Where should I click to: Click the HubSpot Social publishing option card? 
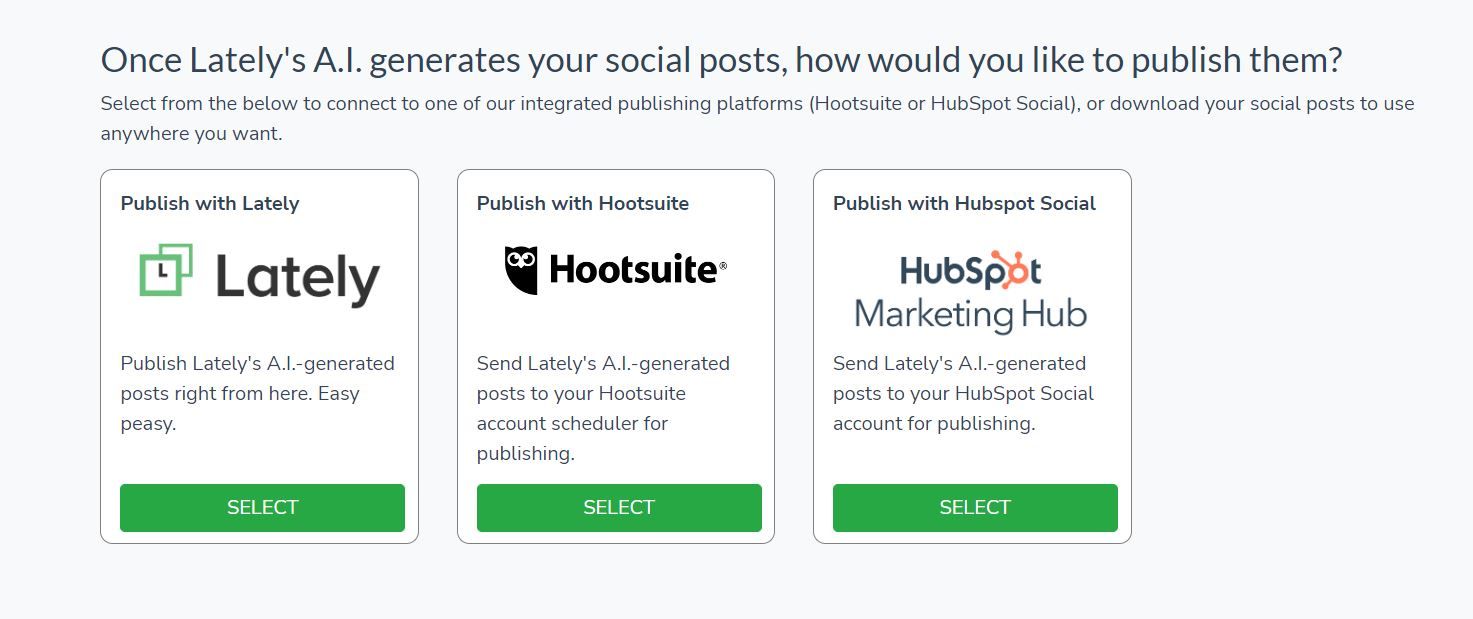972,355
